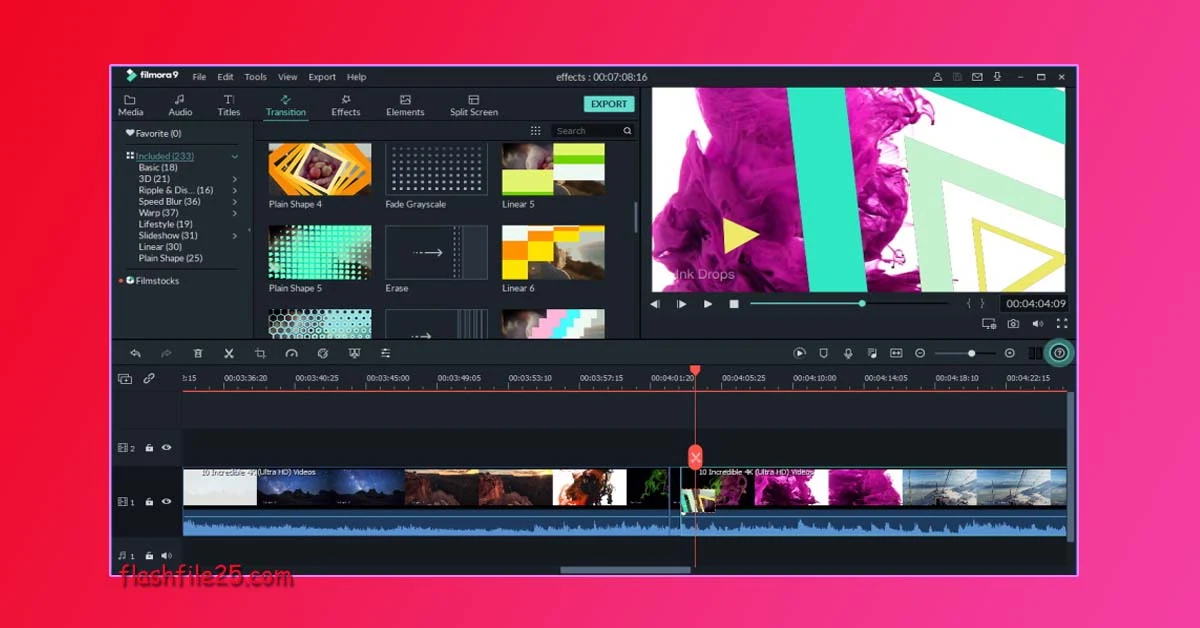Viewport: 1200px width, 628px height.
Task: Click the Green Screen icon in toolbar
Action: point(354,353)
